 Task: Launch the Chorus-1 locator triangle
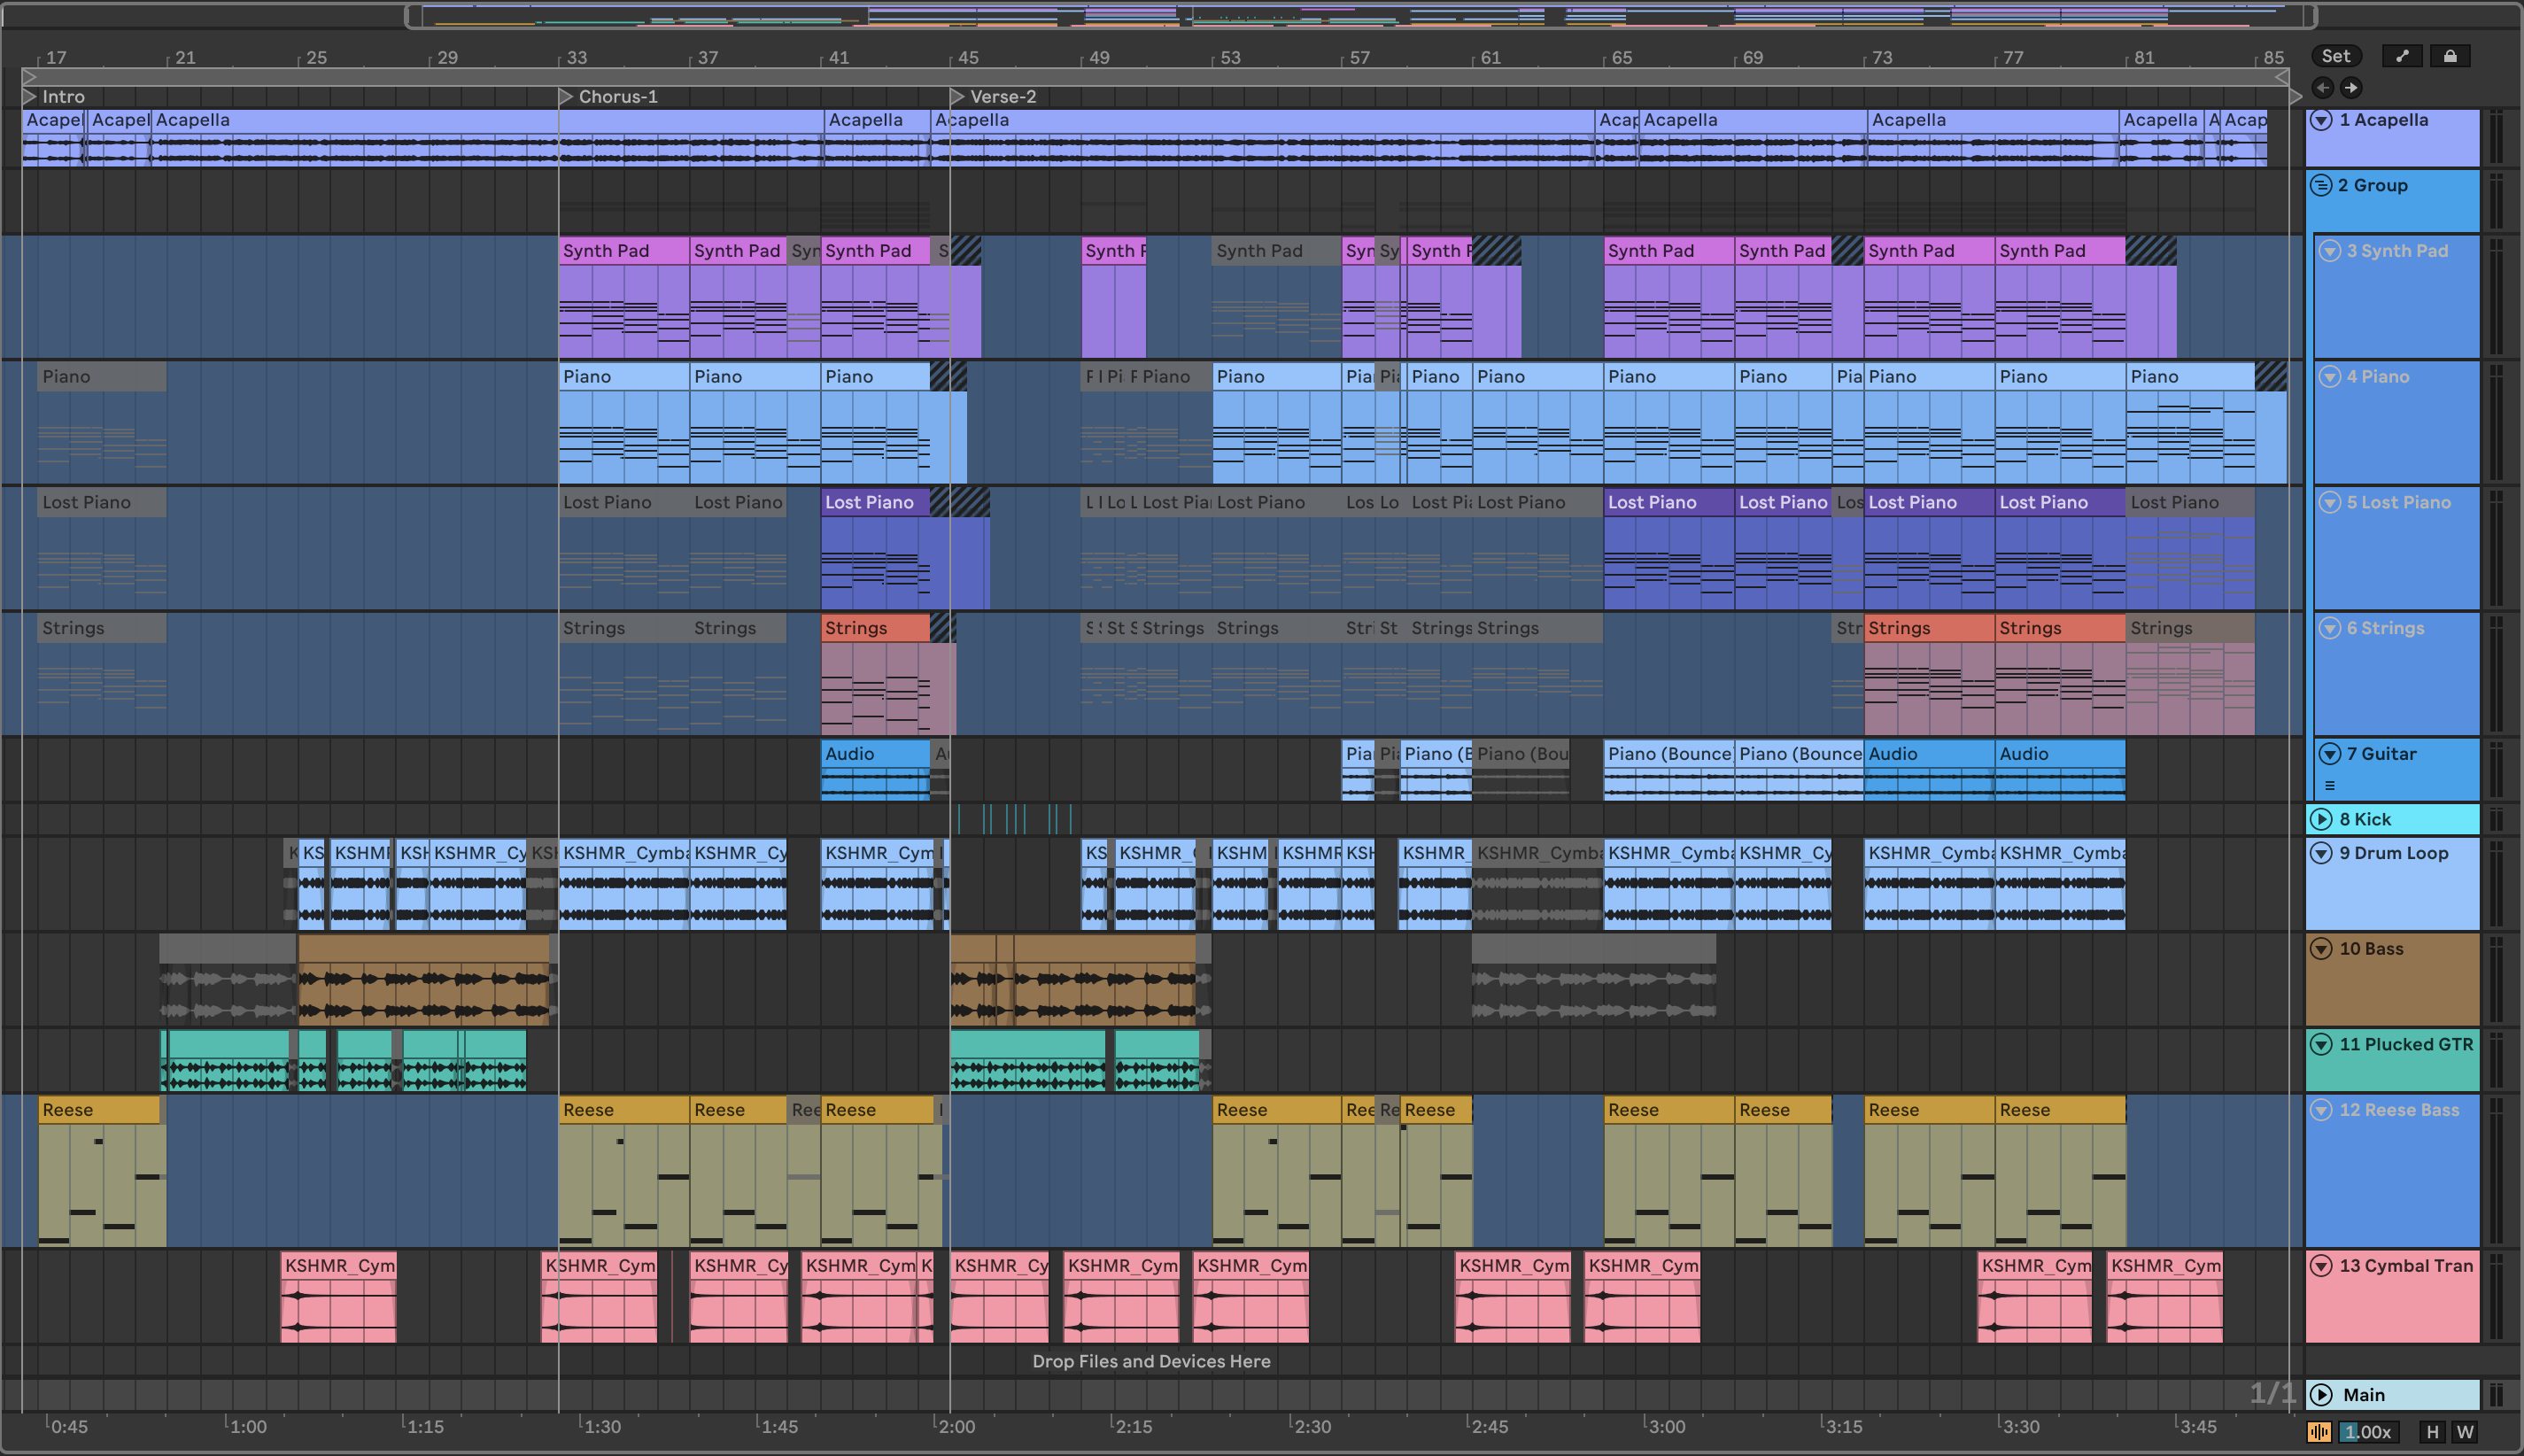(x=565, y=97)
